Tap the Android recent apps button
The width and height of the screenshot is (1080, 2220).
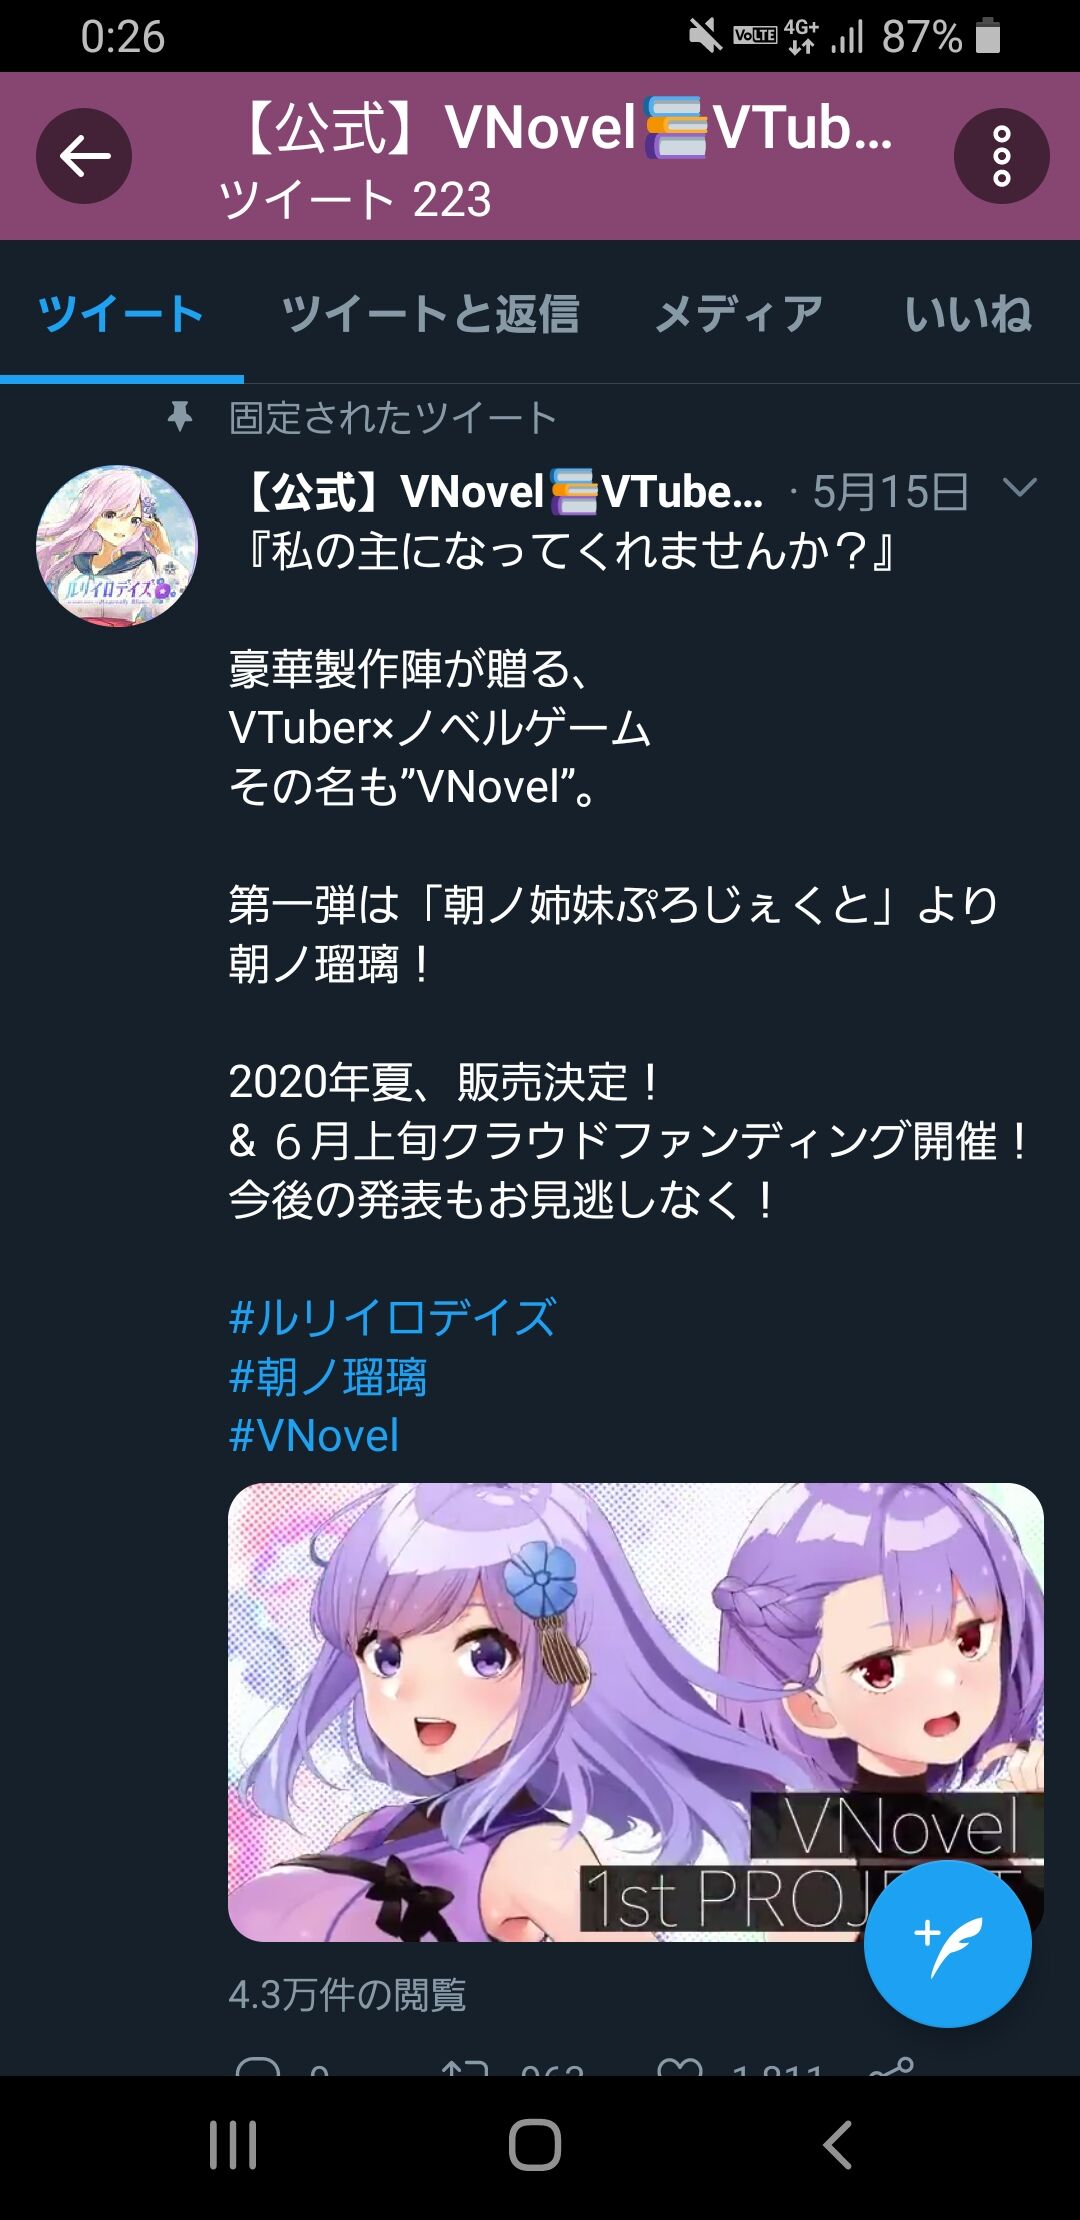233,2145
